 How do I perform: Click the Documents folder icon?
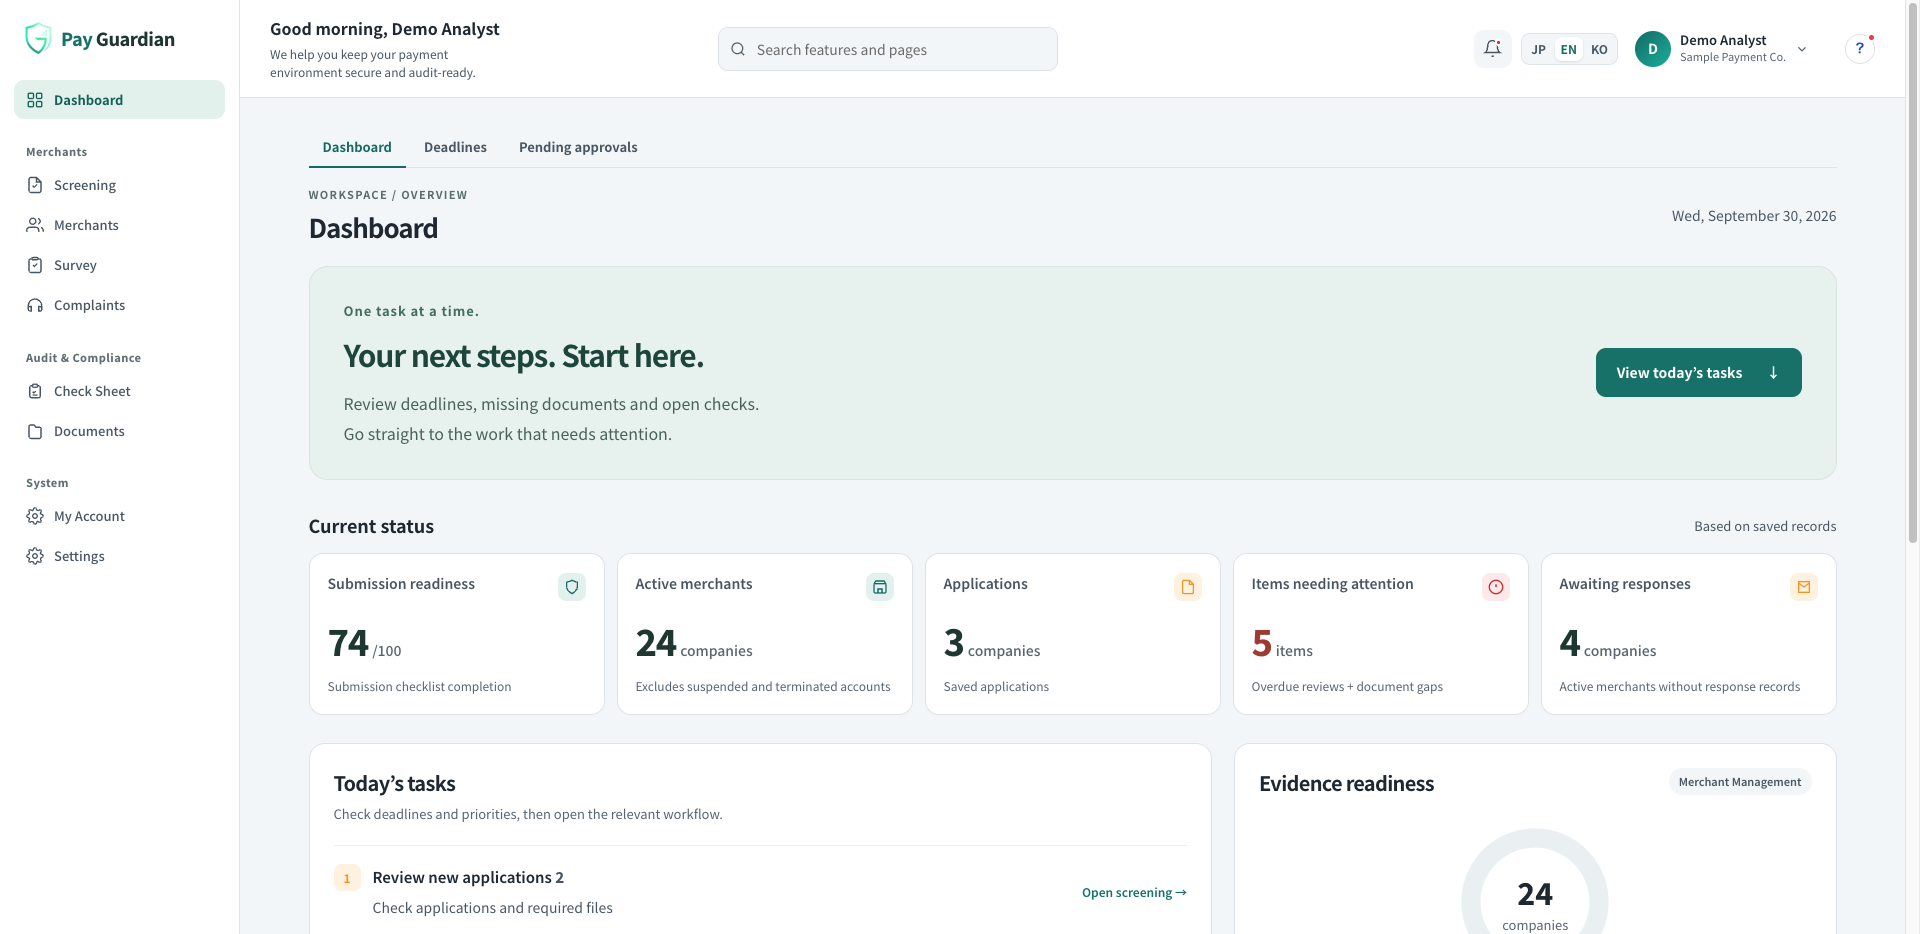click(x=35, y=431)
